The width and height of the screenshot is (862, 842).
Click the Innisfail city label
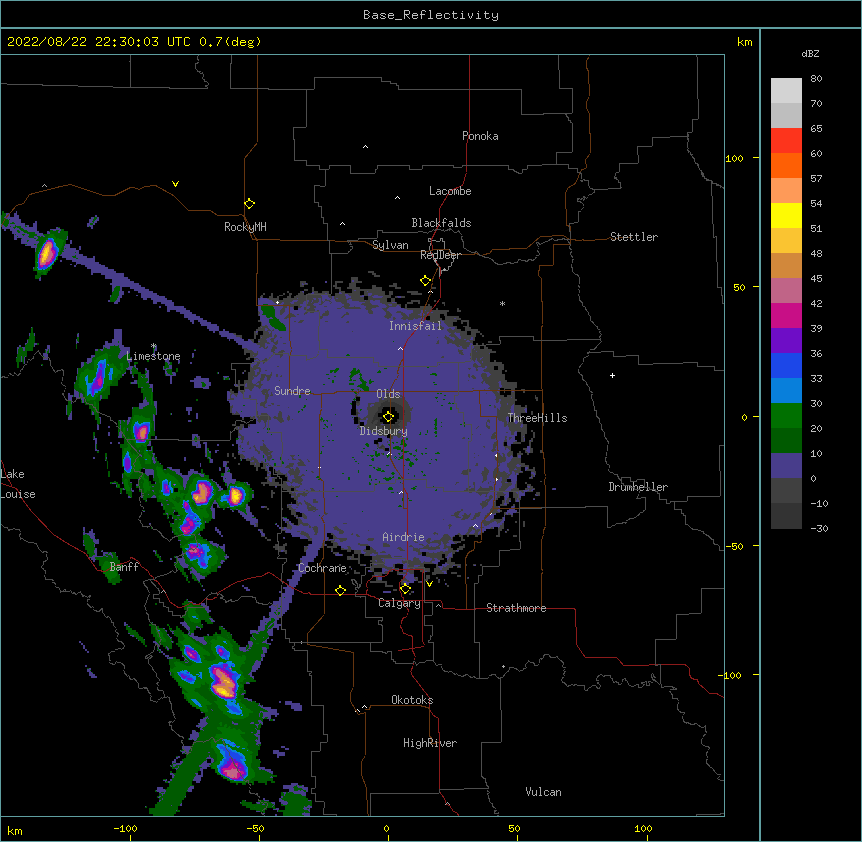[x=415, y=326]
